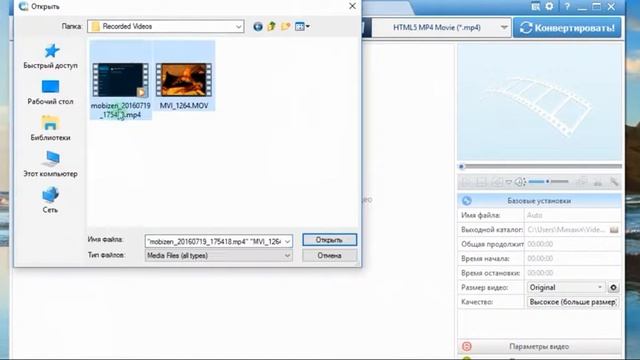Open the view menu icon in the dialog
Viewport: 640px width, 360px height.
coord(302,27)
